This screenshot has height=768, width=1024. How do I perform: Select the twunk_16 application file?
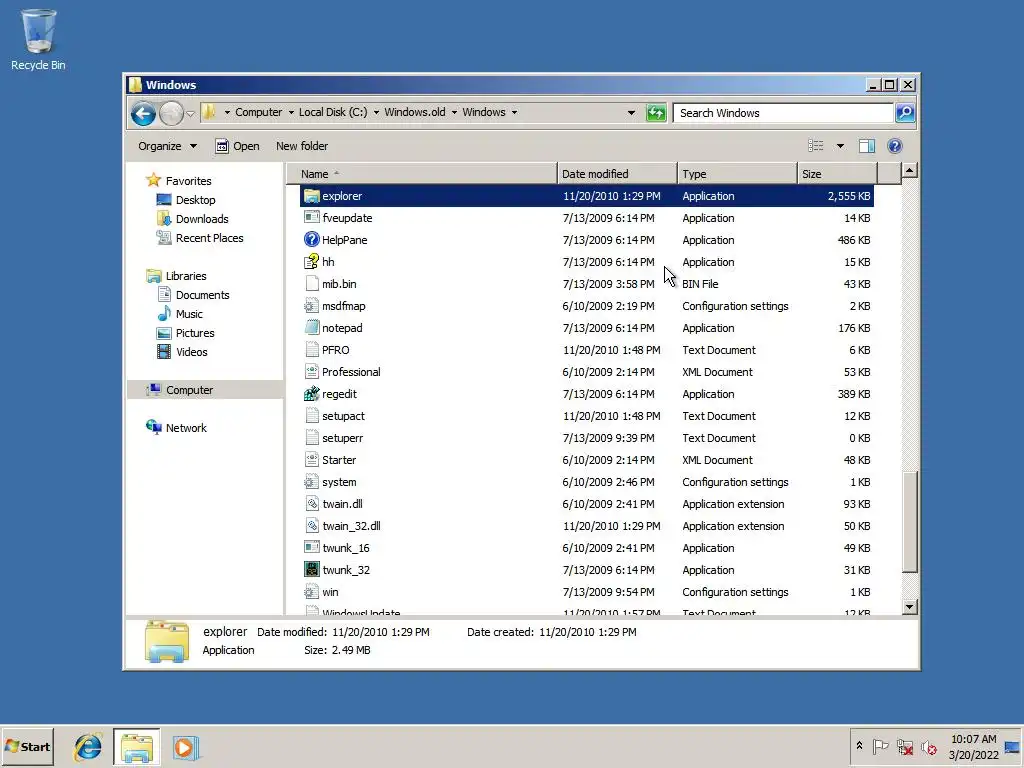[x=586, y=548]
